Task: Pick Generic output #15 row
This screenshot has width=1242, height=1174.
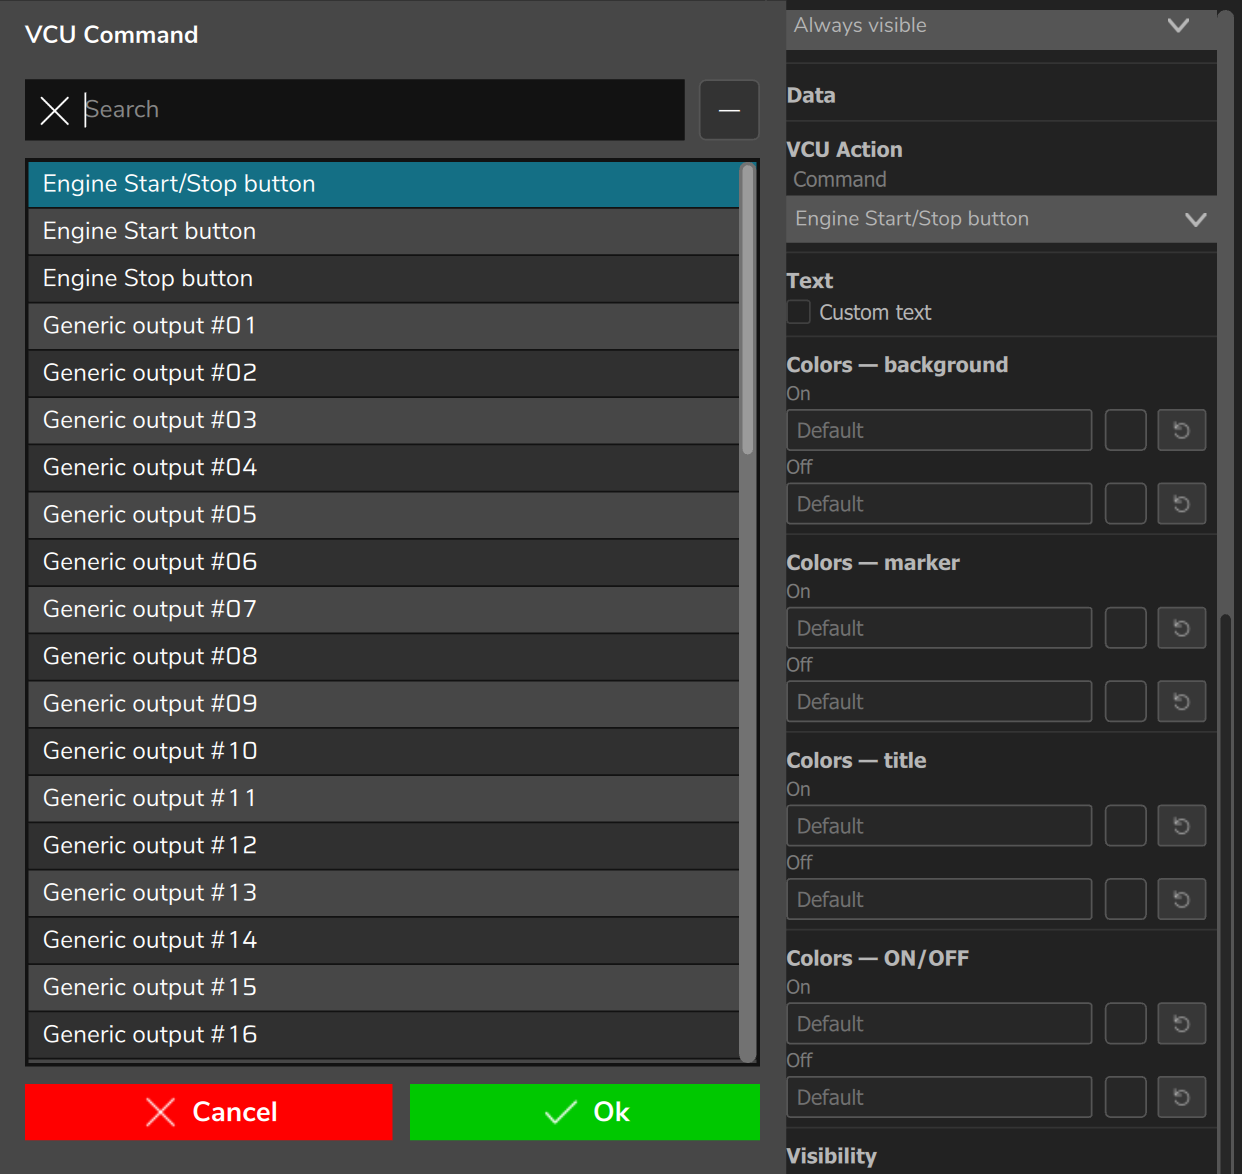Action: 384,987
